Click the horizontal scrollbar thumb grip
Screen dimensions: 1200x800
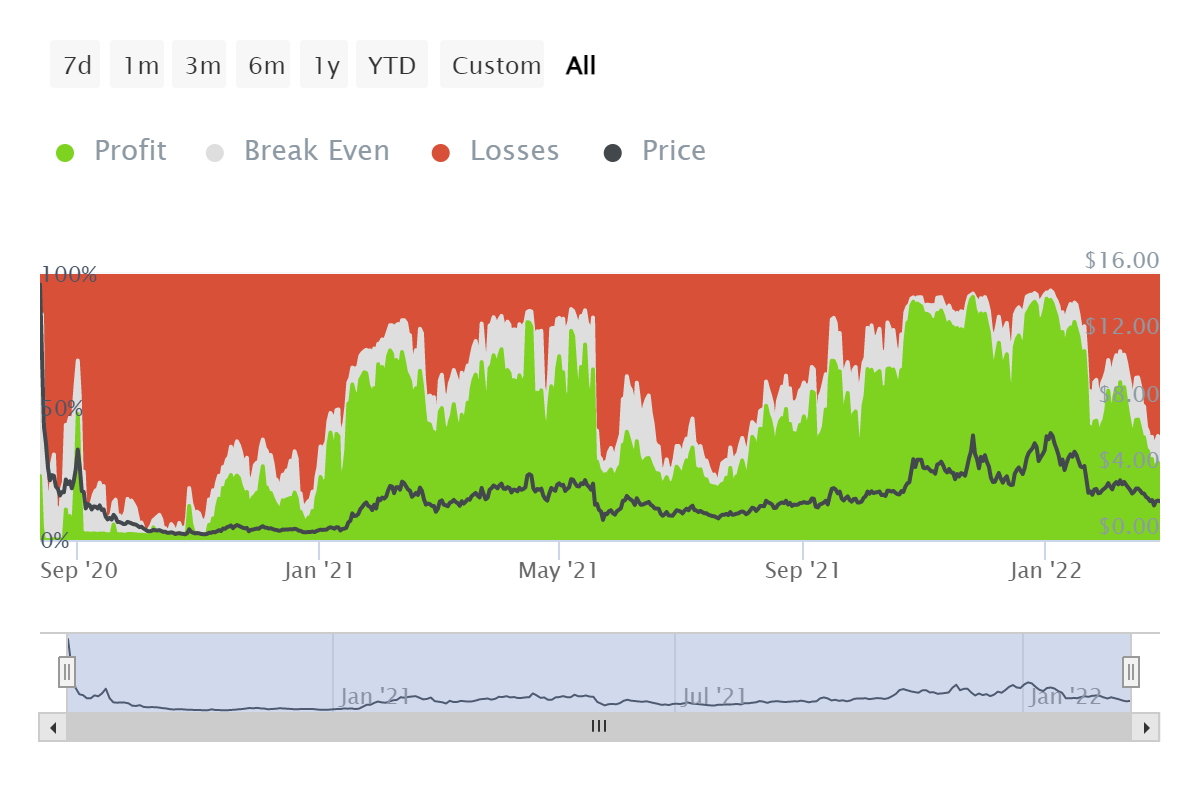pyautogui.click(x=599, y=727)
